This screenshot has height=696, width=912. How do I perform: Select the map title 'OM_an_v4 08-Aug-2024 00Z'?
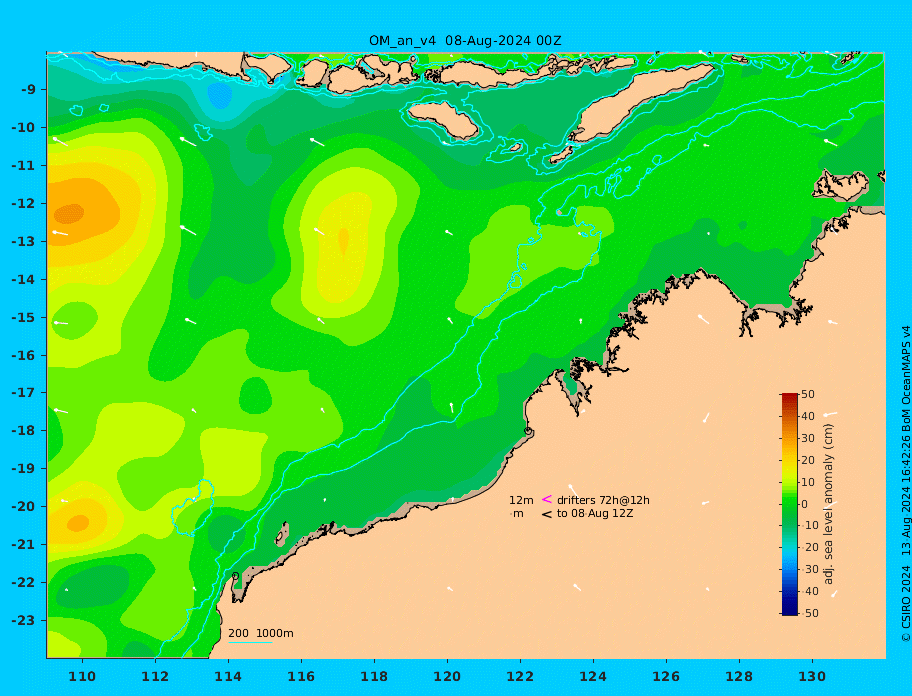click(x=465, y=41)
